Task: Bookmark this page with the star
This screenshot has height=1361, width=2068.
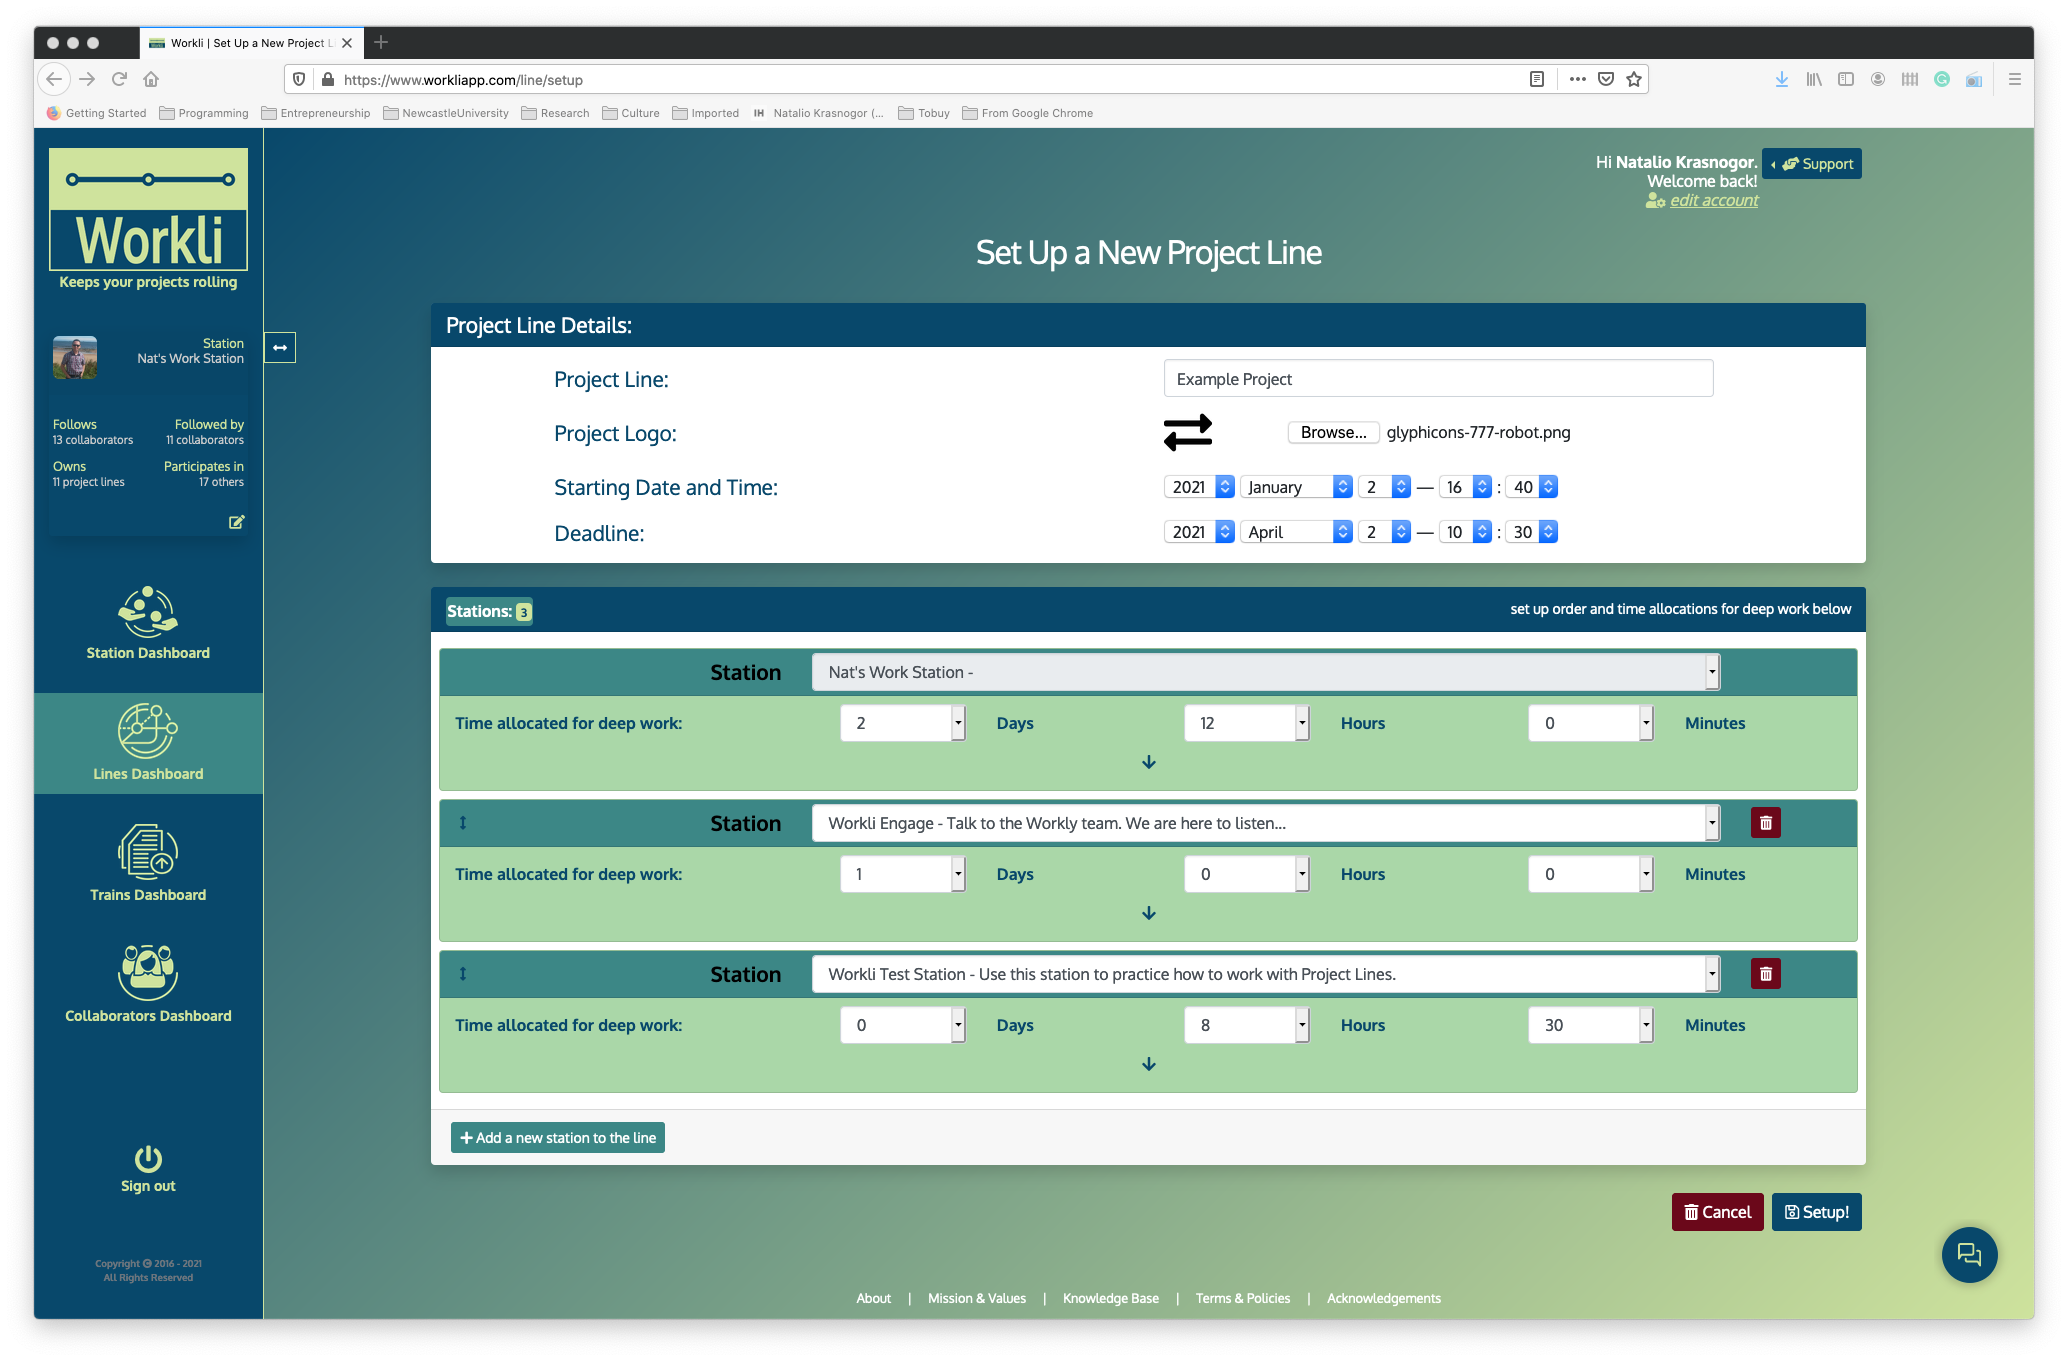Action: [x=1634, y=79]
